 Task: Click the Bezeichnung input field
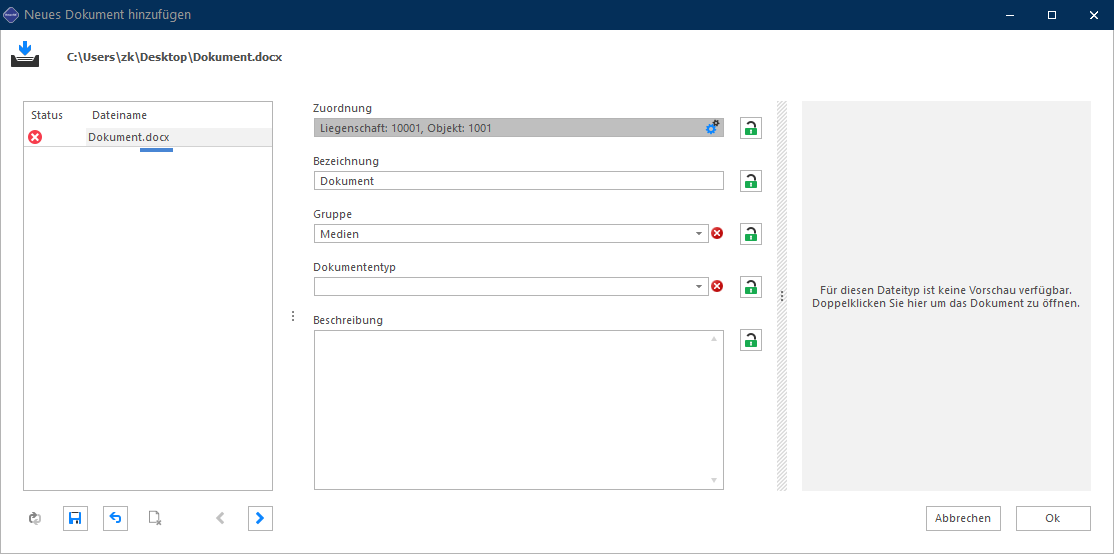pyautogui.click(x=519, y=181)
